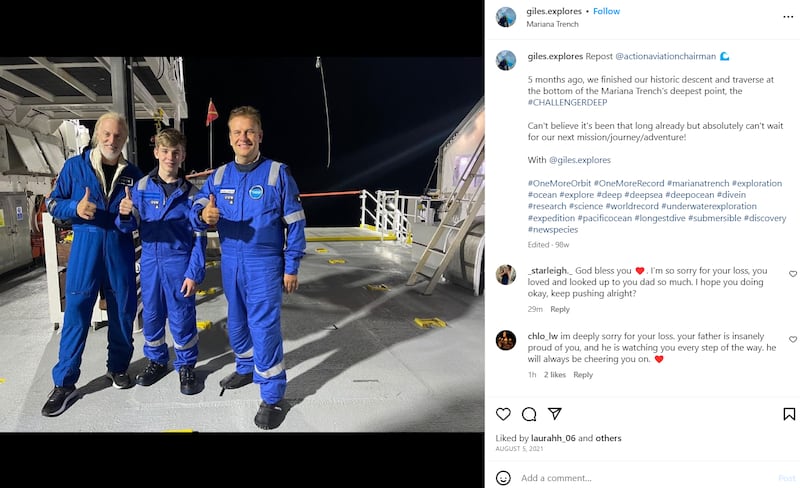800x488 pixels.
Task: Open chlo_lw profile avatar
Action: point(506,340)
